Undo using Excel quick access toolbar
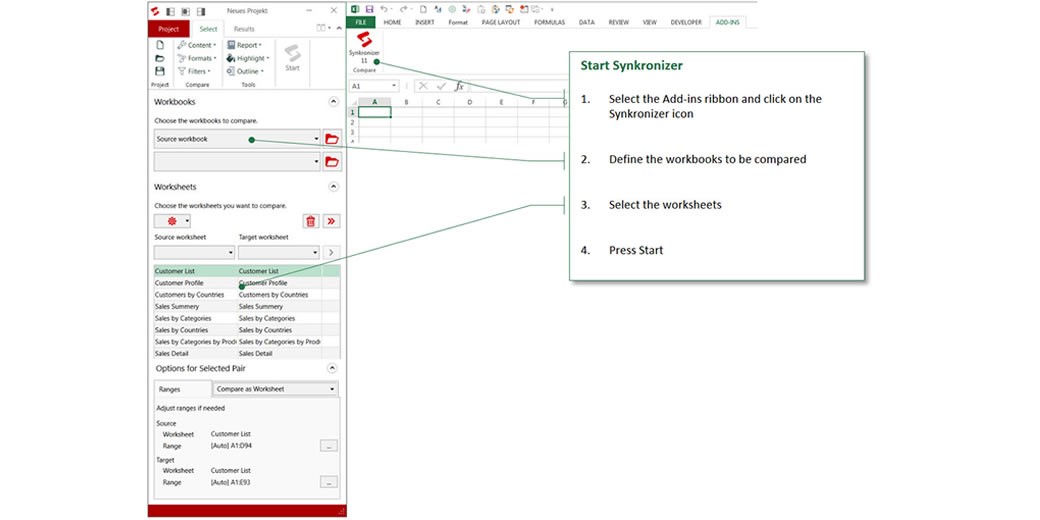 tap(383, 9)
